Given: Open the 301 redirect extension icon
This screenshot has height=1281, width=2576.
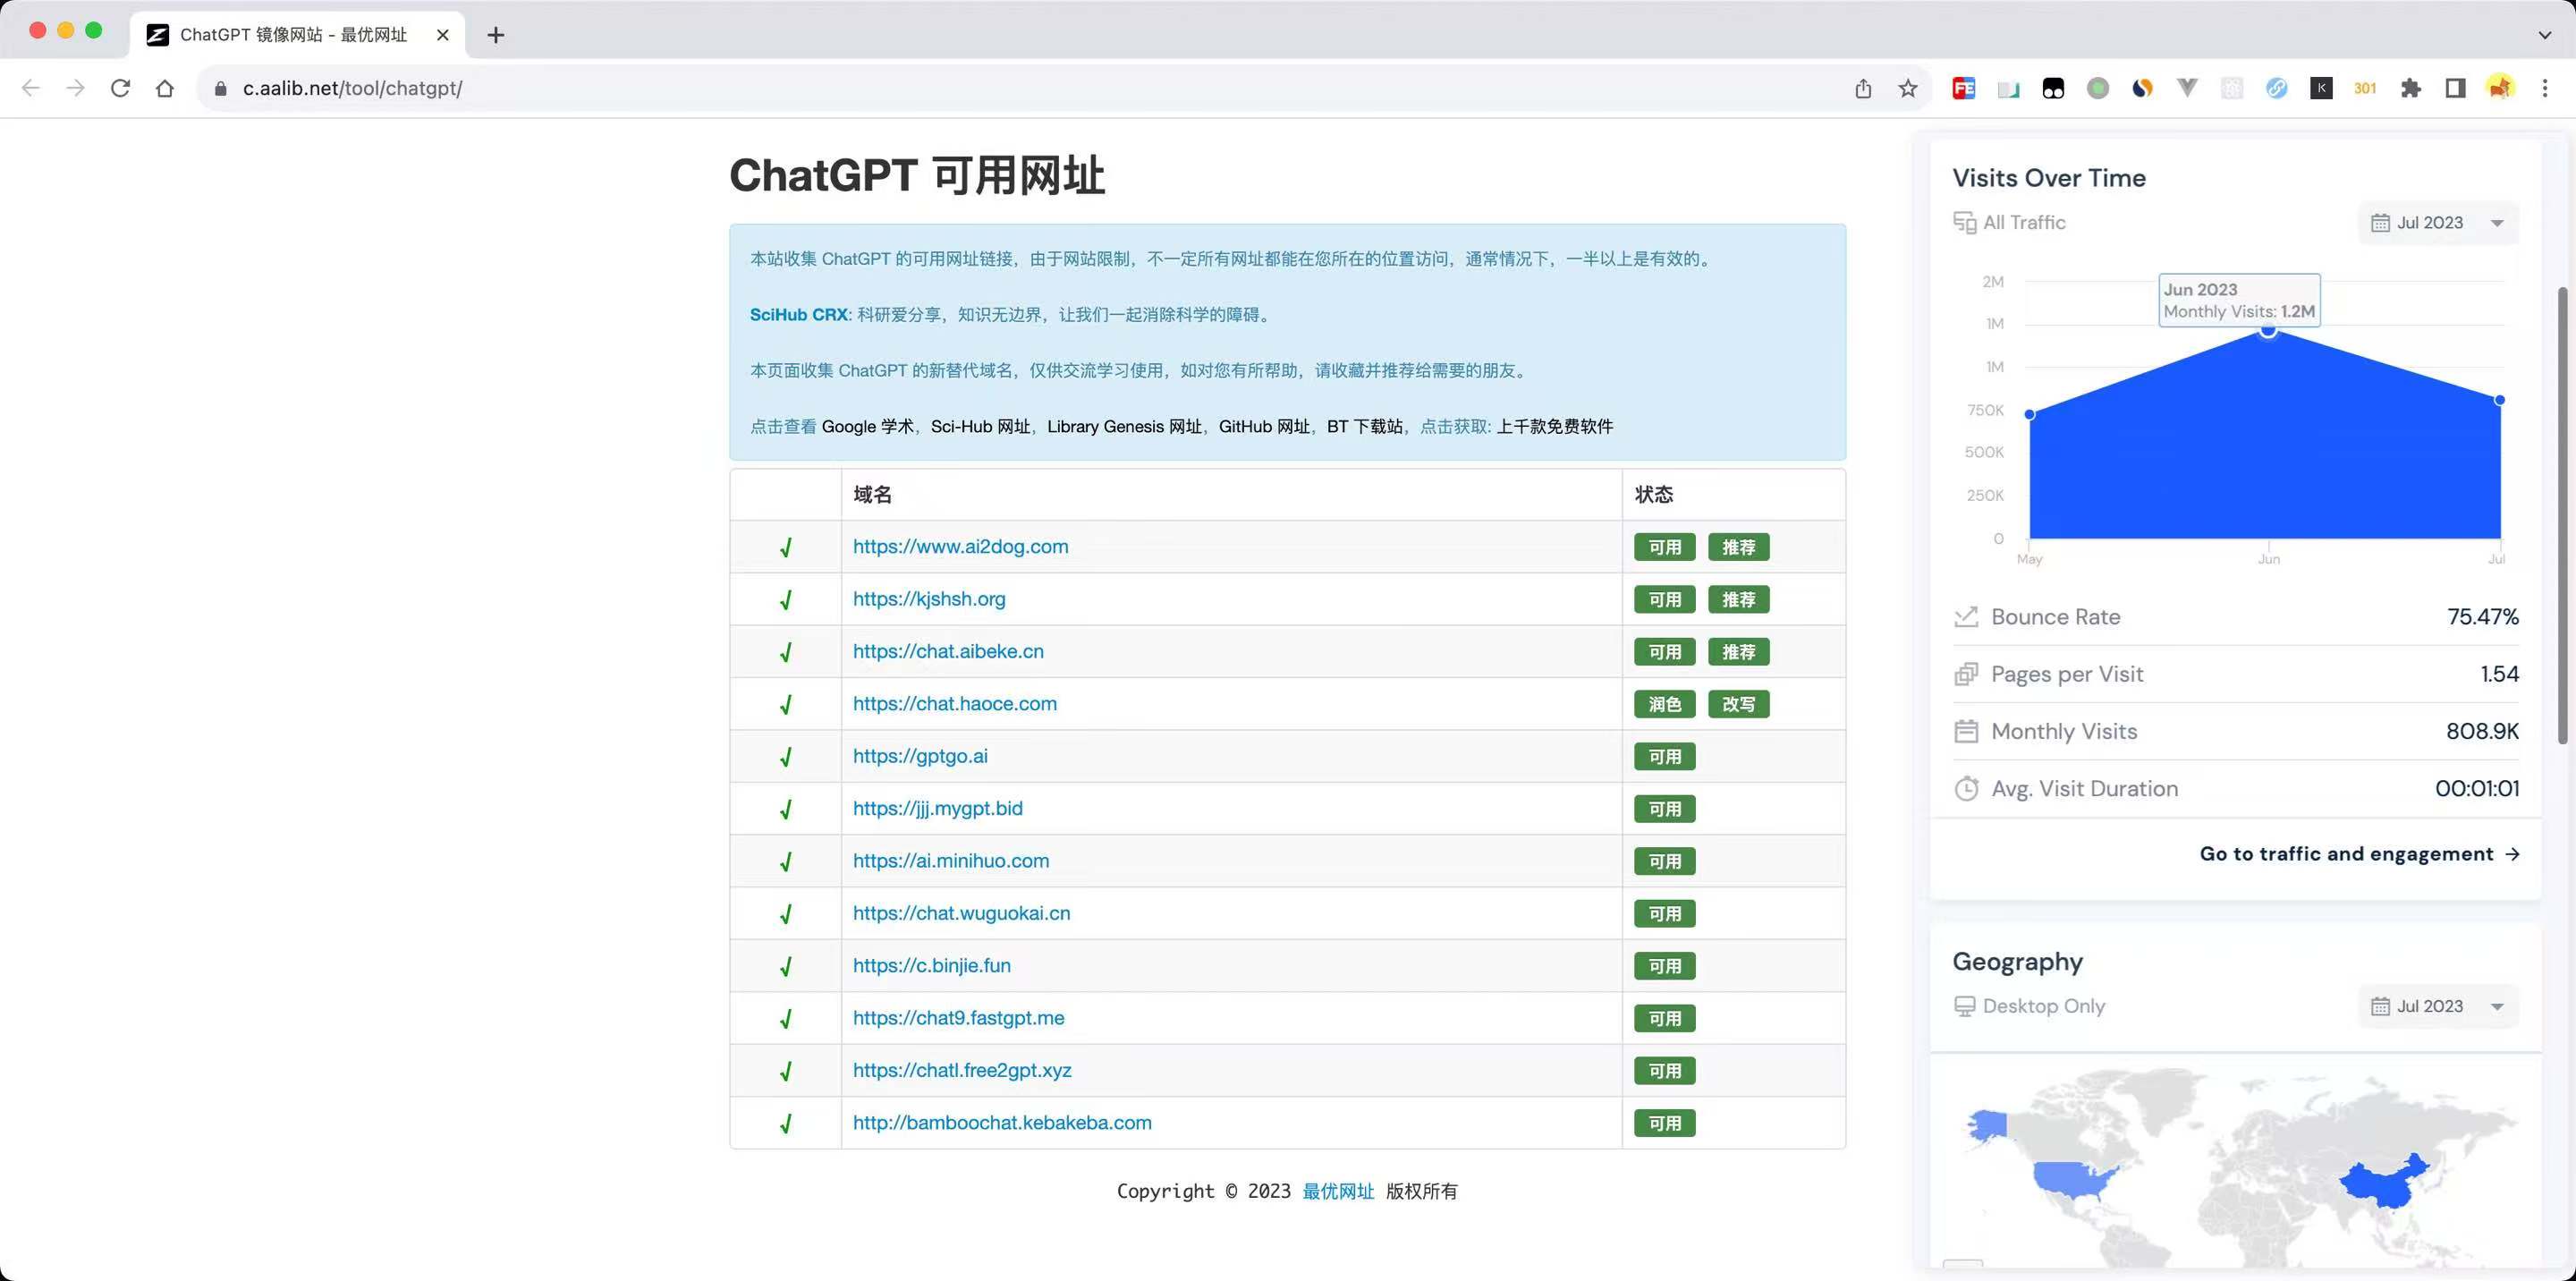Looking at the screenshot, I should pos(2365,88).
